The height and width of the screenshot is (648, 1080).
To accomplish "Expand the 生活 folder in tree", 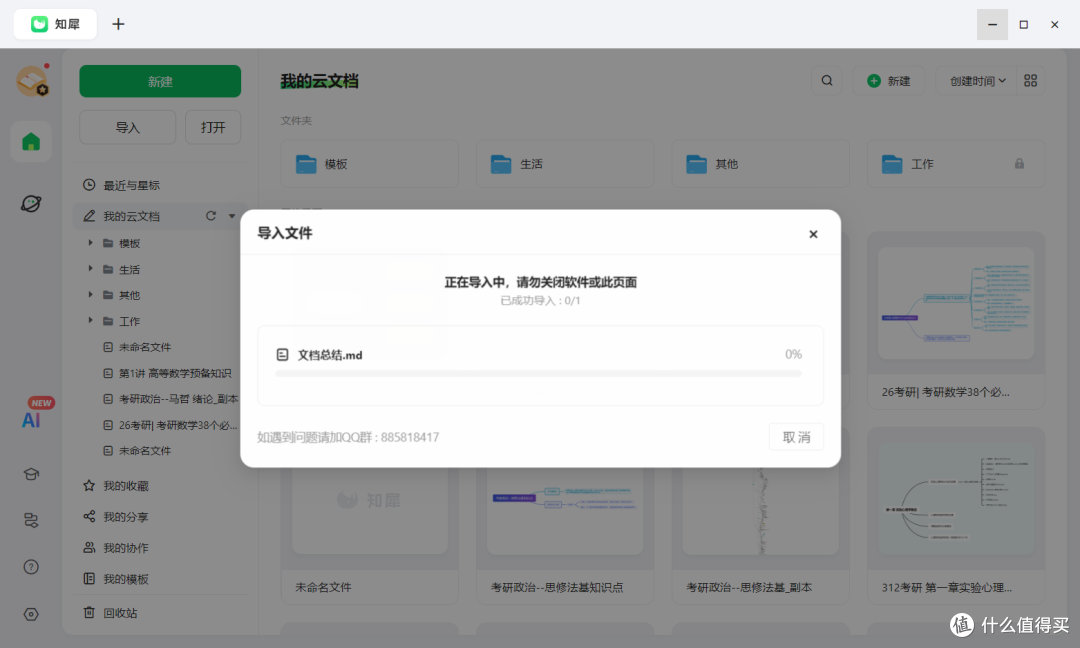I will [90, 269].
